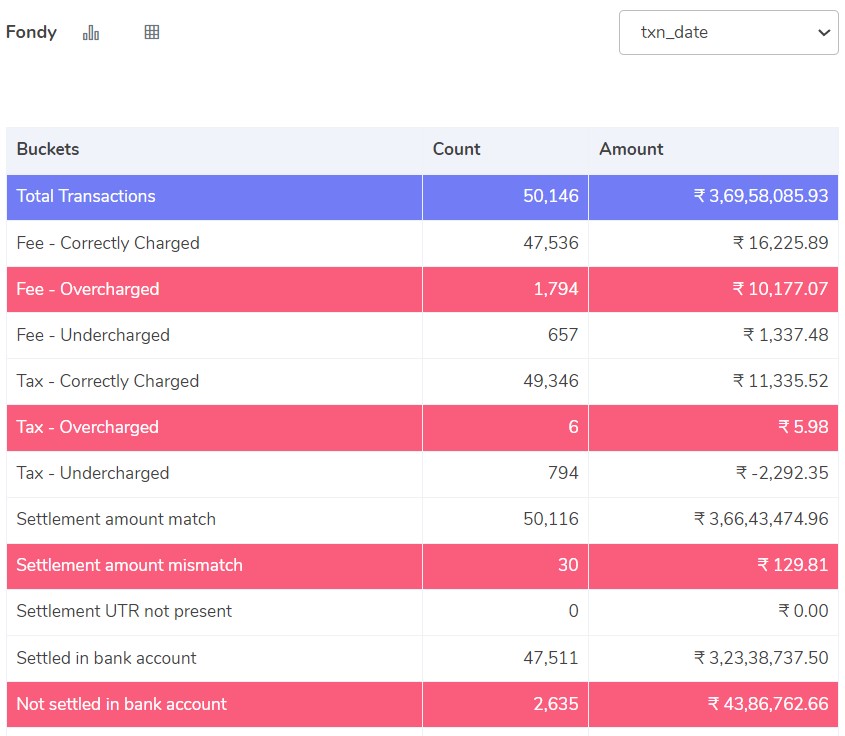Screen dimensions: 845x736
Task: Select the chart visualization icon beside Fondy
Action: click(x=91, y=32)
